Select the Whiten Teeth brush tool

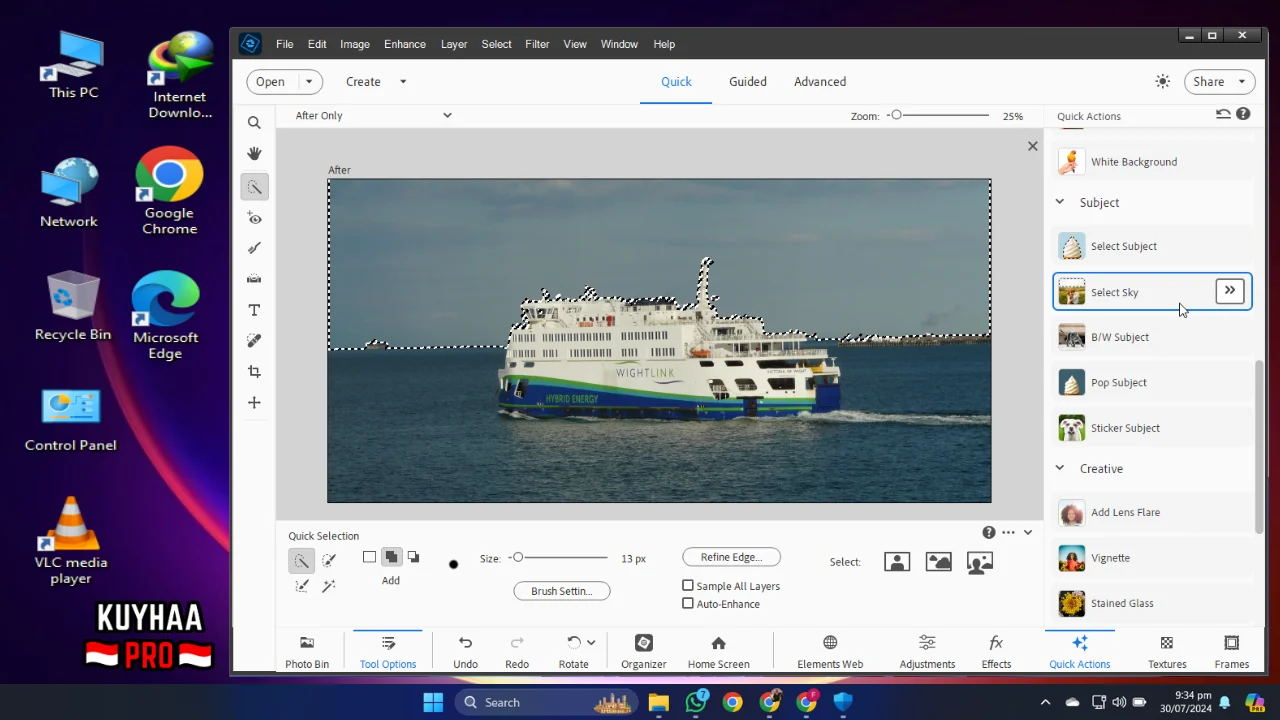coord(254,248)
